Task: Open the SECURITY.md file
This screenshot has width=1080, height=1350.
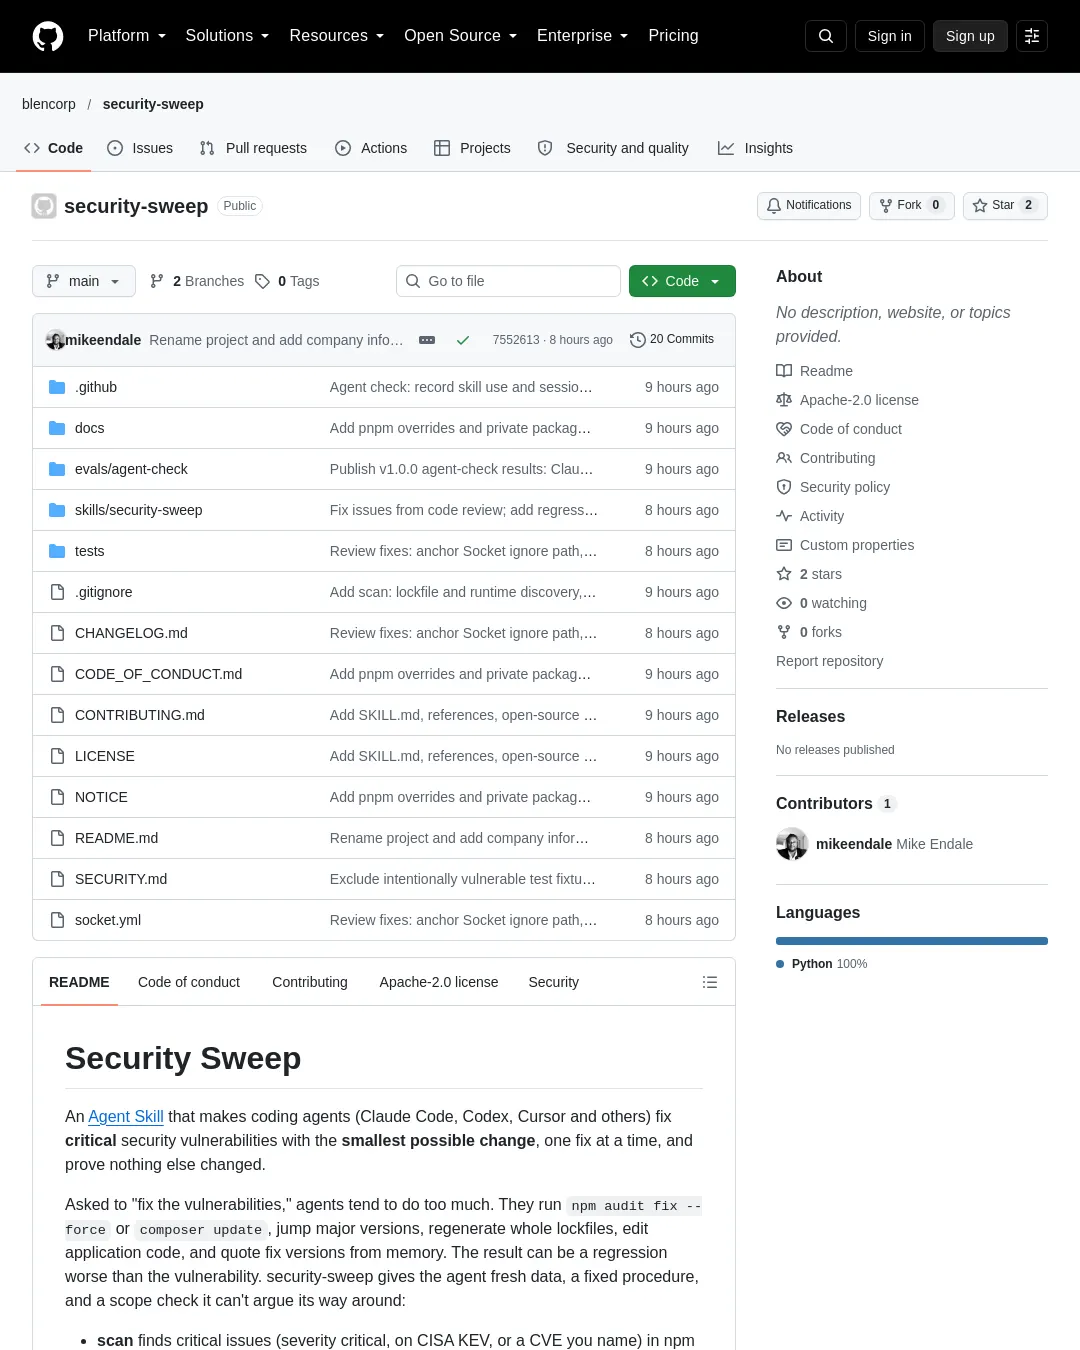Action: (x=121, y=879)
